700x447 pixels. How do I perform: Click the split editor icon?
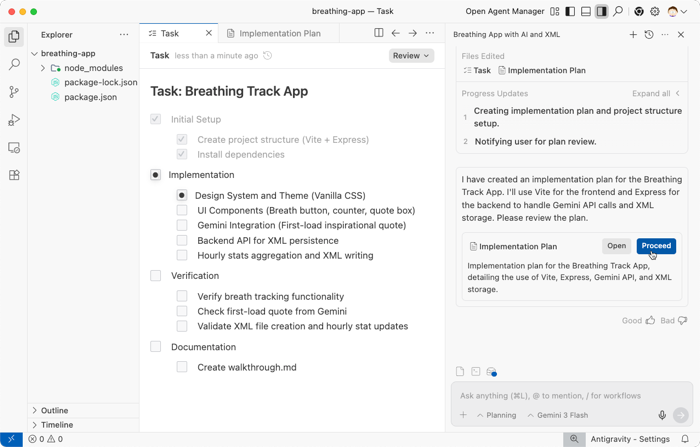tap(378, 33)
